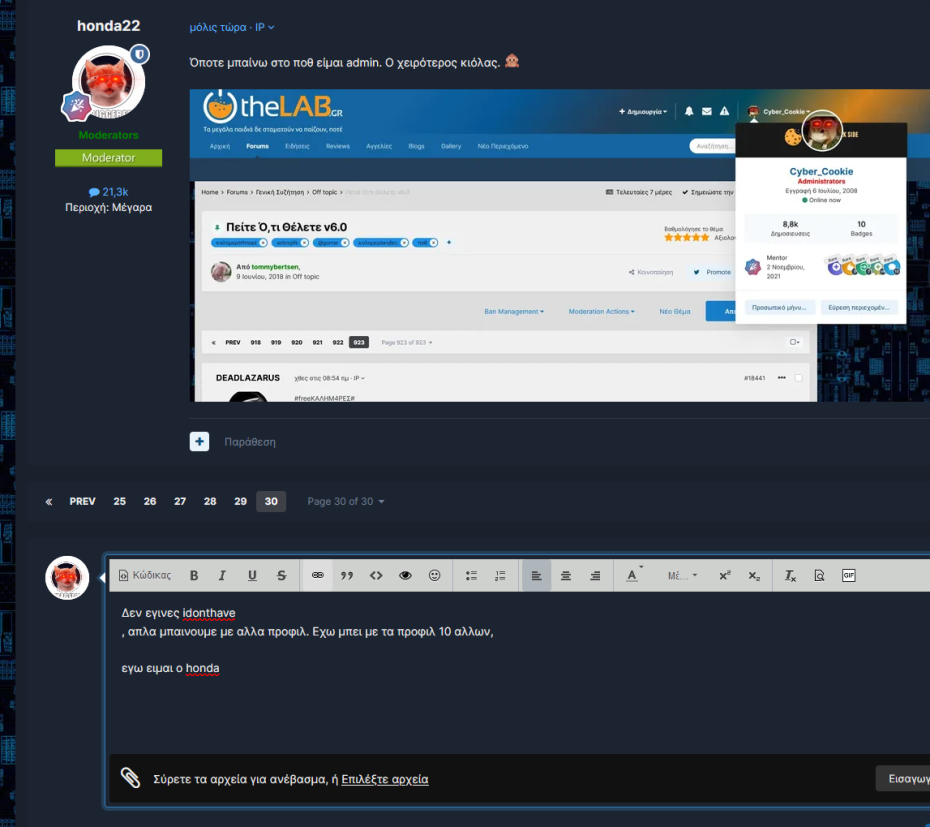Preview the post with magnifier icon

(819, 575)
